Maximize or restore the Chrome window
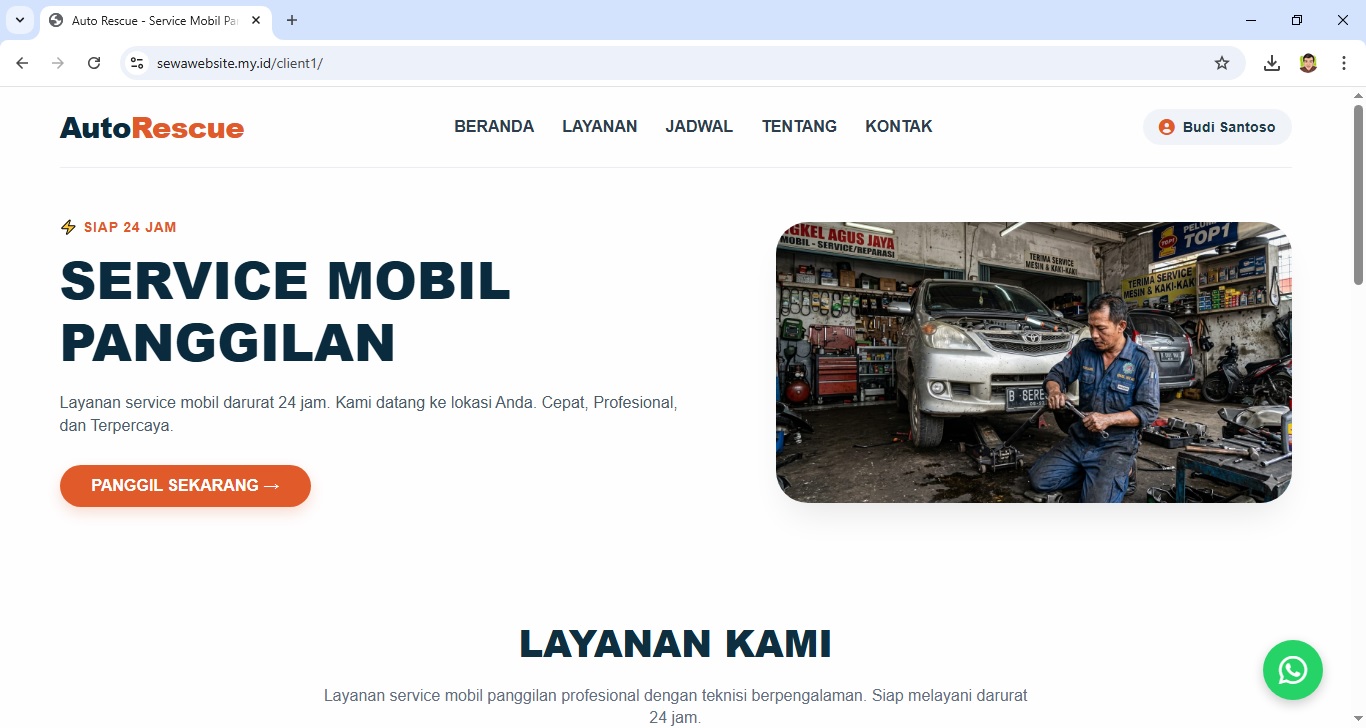 (x=1297, y=20)
